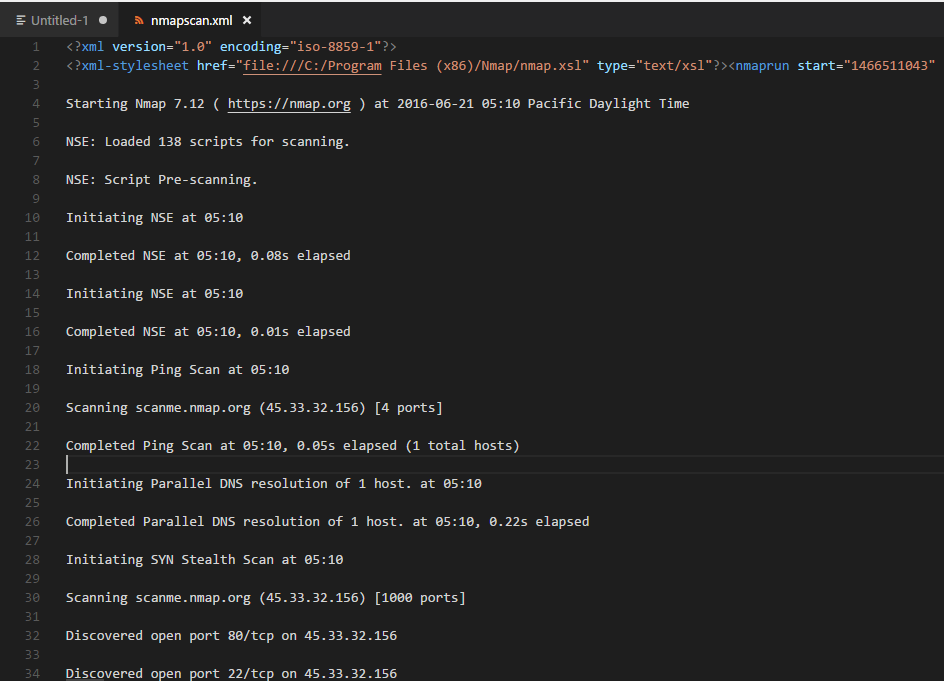Image resolution: width=944 pixels, height=681 pixels.
Task: Click 'xml-stylesheet' on line 2
Action: [135, 66]
